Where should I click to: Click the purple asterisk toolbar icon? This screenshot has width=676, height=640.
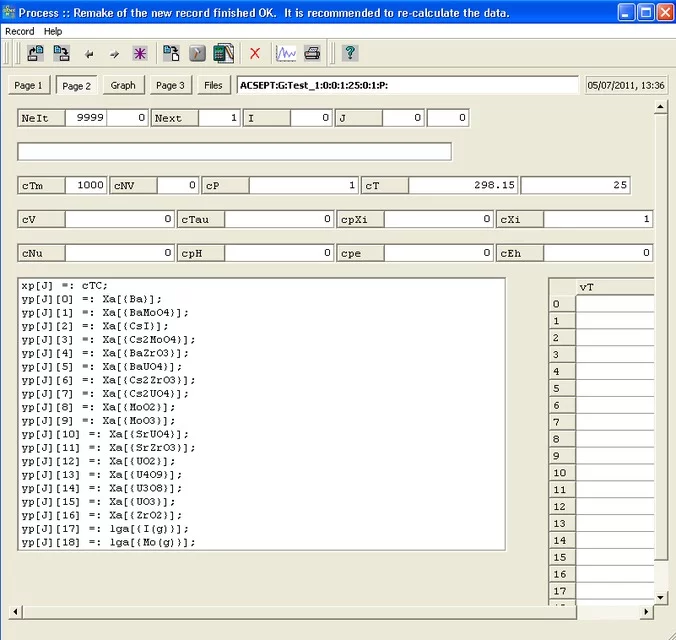[x=140, y=54]
